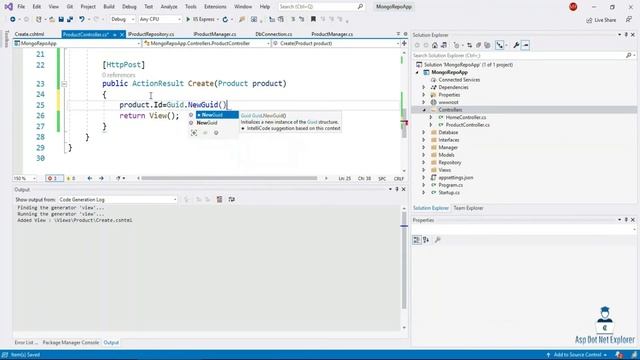Select the first NewGuid IntelliSense suggestion

click(x=217, y=115)
